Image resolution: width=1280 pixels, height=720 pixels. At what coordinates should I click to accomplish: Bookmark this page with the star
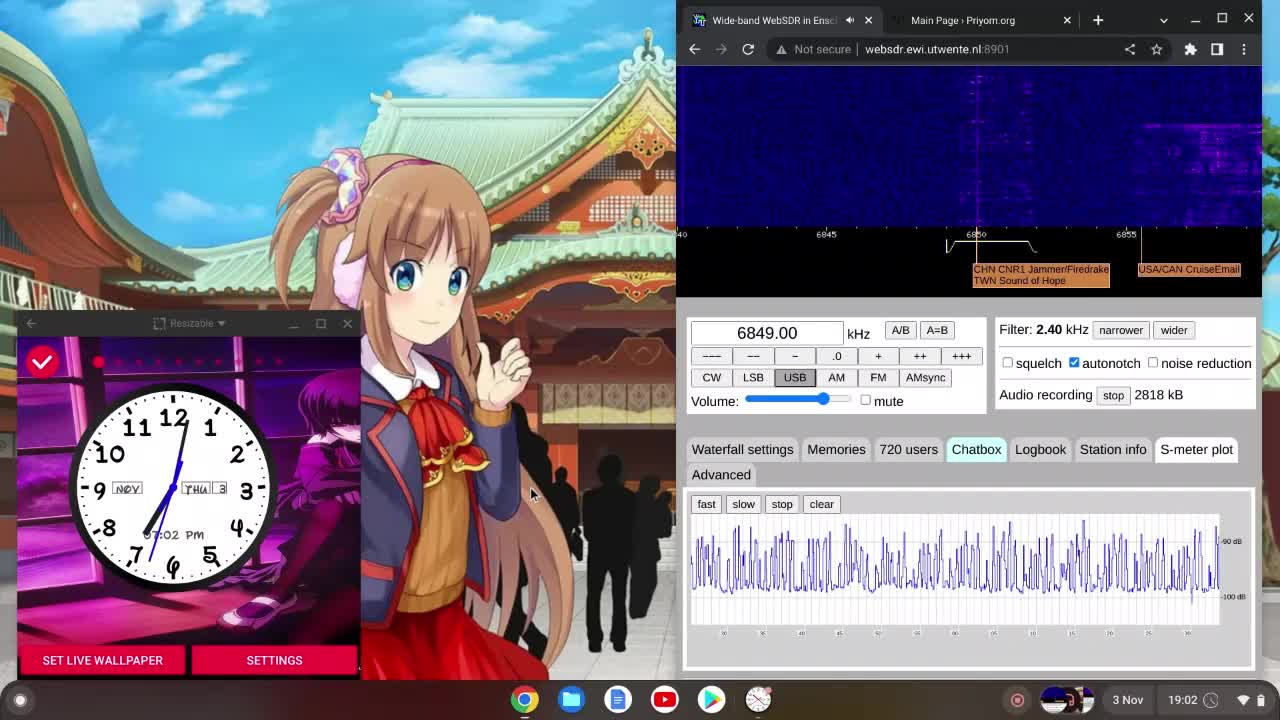(x=1157, y=49)
